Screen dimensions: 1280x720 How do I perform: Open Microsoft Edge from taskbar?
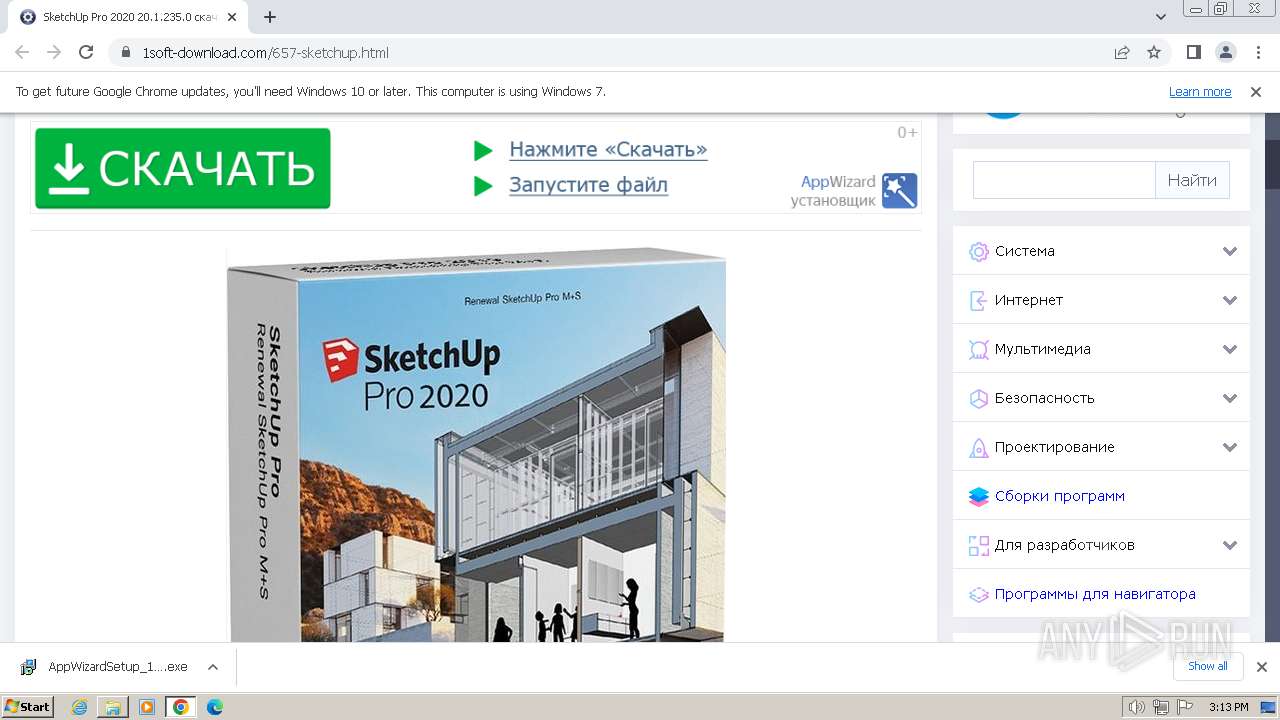pyautogui.click(x=215, y=707)
